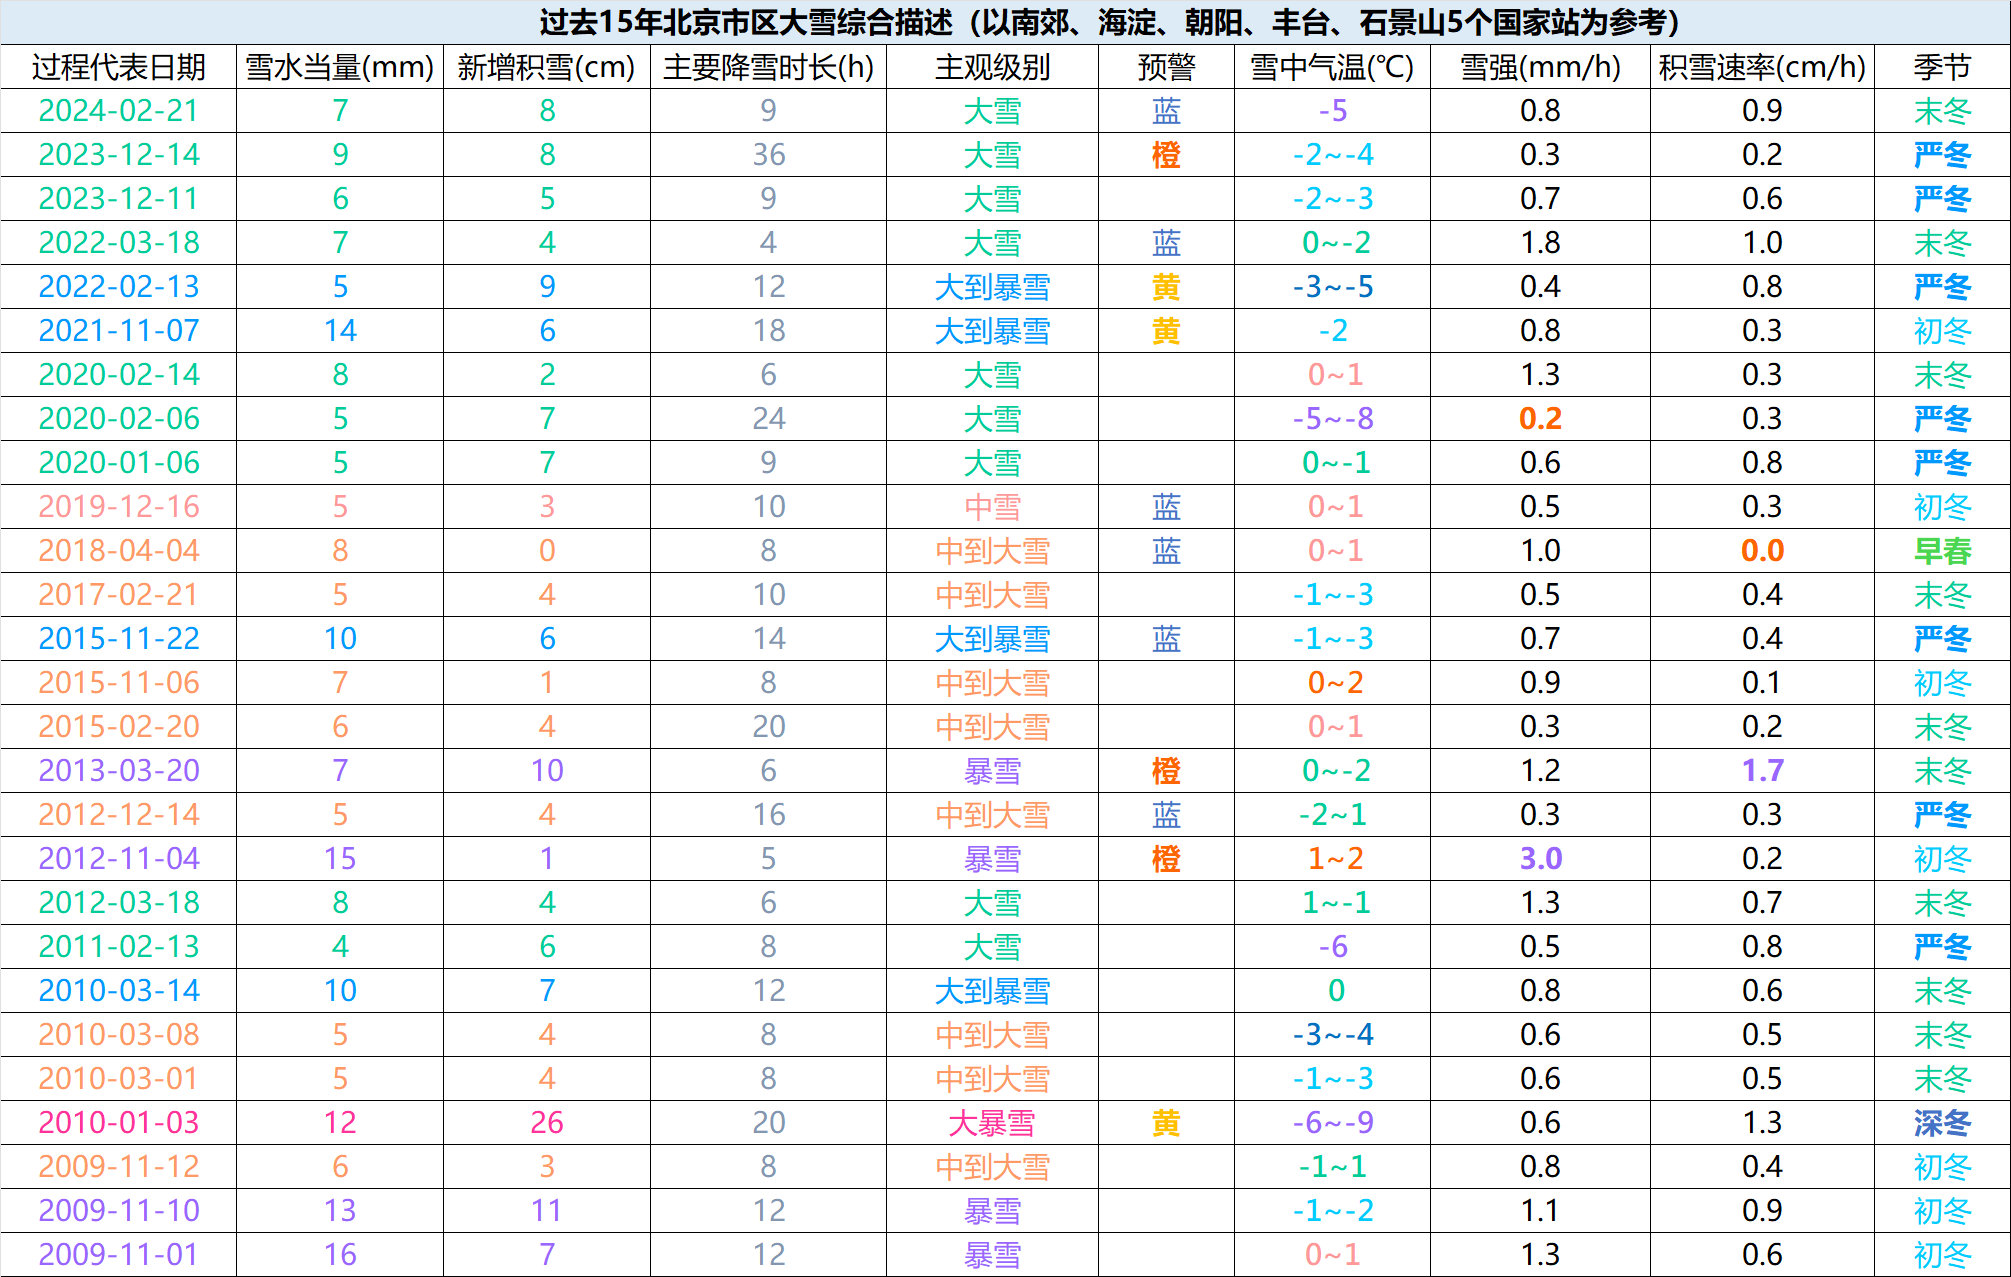Image resolution: width=2011 pixels, height=1277 pixels.
Task: Select the 主观级别 column header
Action: (992, 67)
